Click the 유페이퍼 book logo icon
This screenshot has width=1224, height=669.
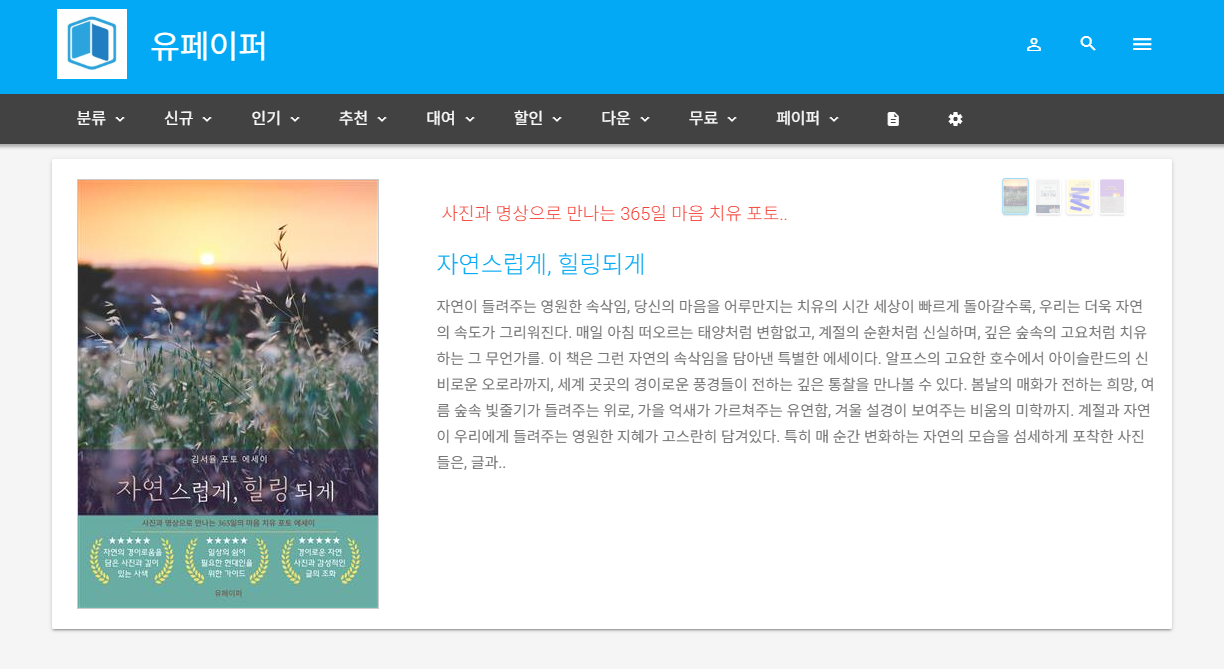pyautogui.click(x=92, y=44)
